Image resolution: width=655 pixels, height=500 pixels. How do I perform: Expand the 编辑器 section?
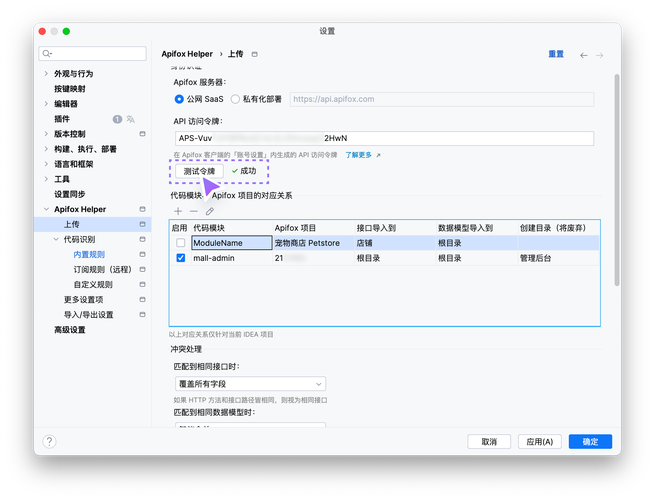[x=46, y=104]
